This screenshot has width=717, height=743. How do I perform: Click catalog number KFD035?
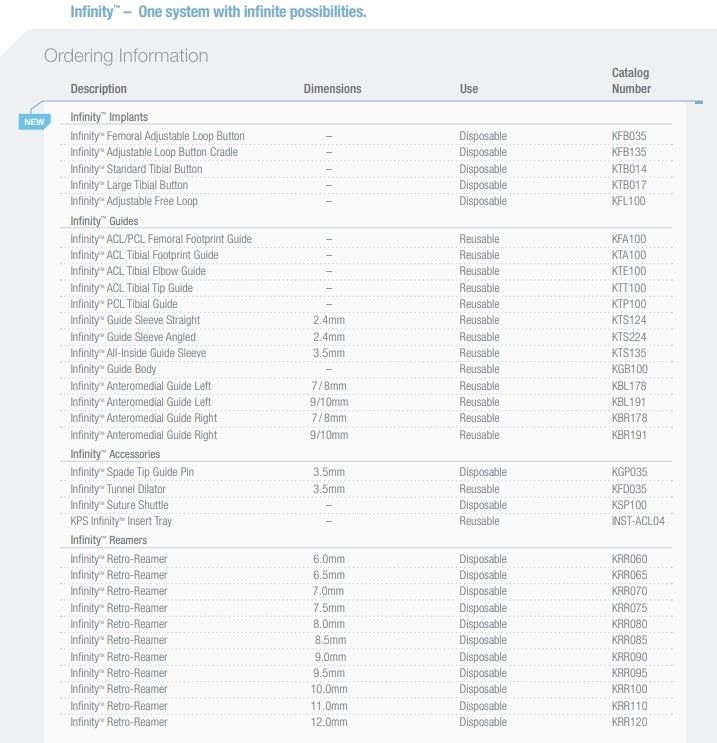pyautogui.click(x=629, y=489)
